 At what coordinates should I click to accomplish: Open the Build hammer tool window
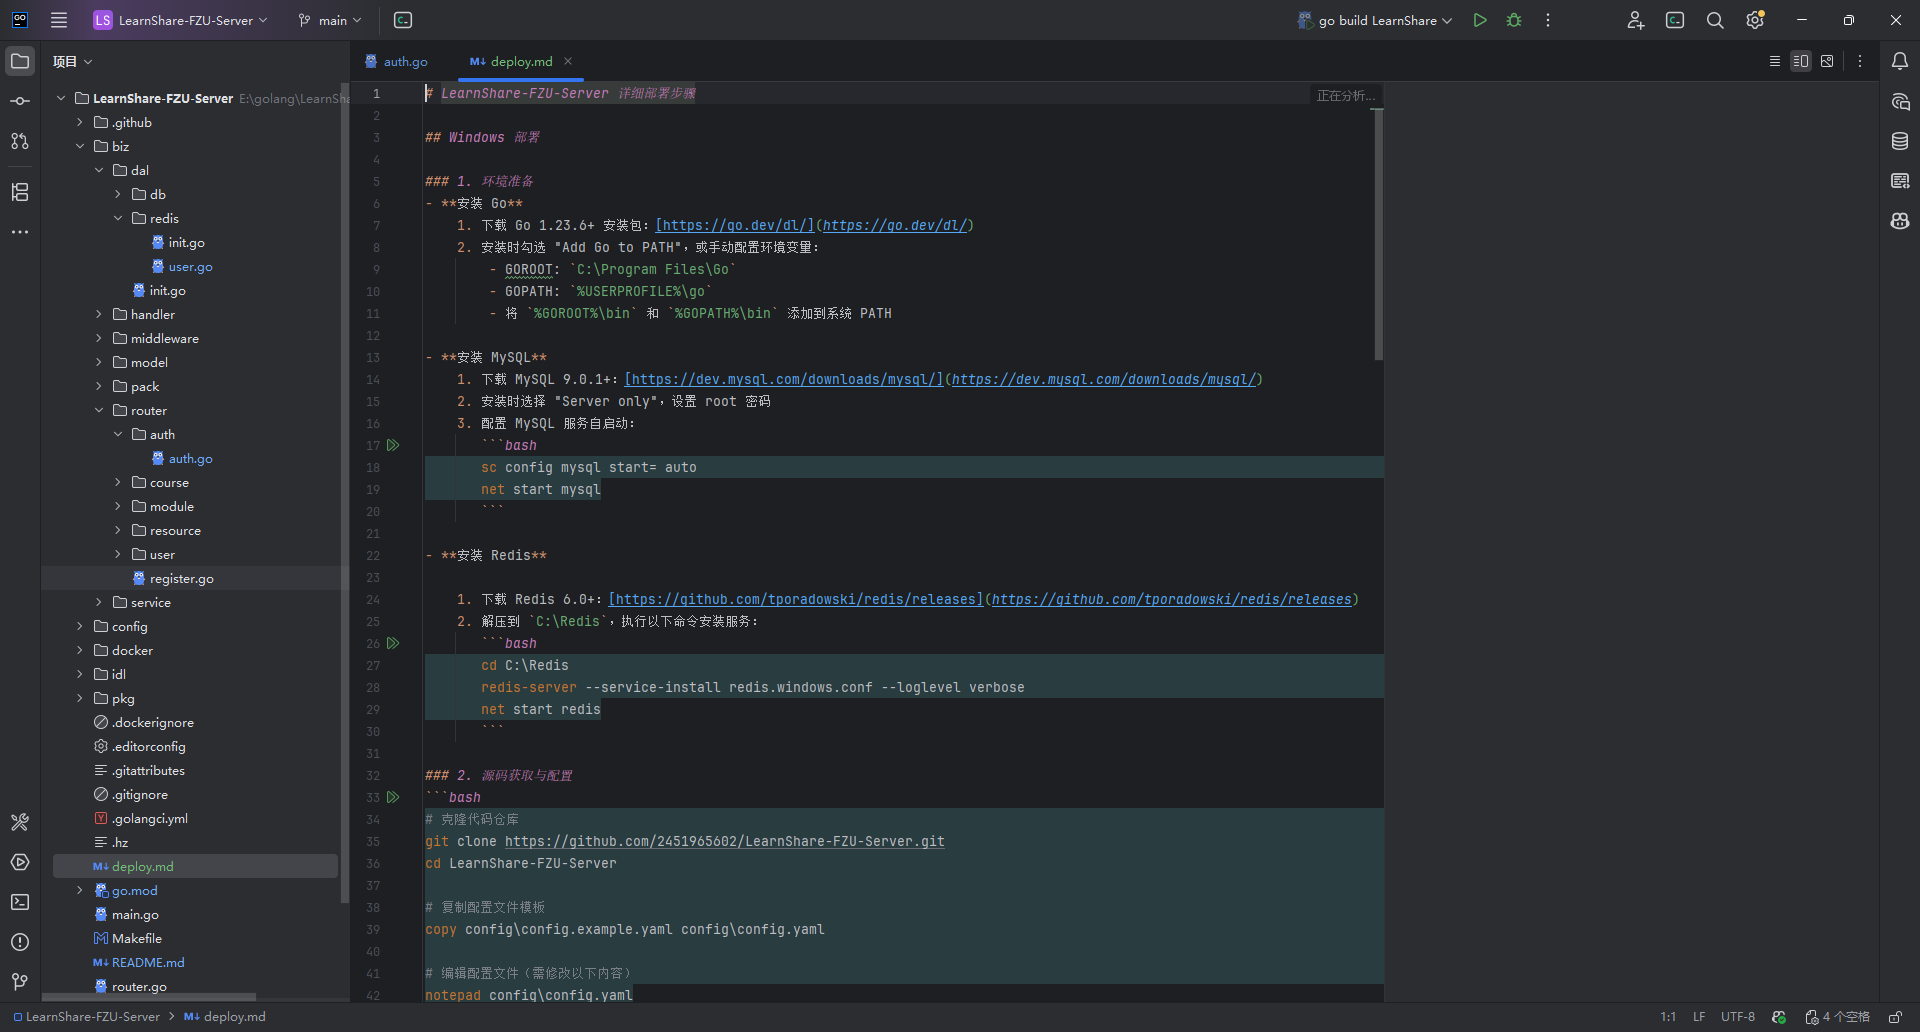[20, 822]
